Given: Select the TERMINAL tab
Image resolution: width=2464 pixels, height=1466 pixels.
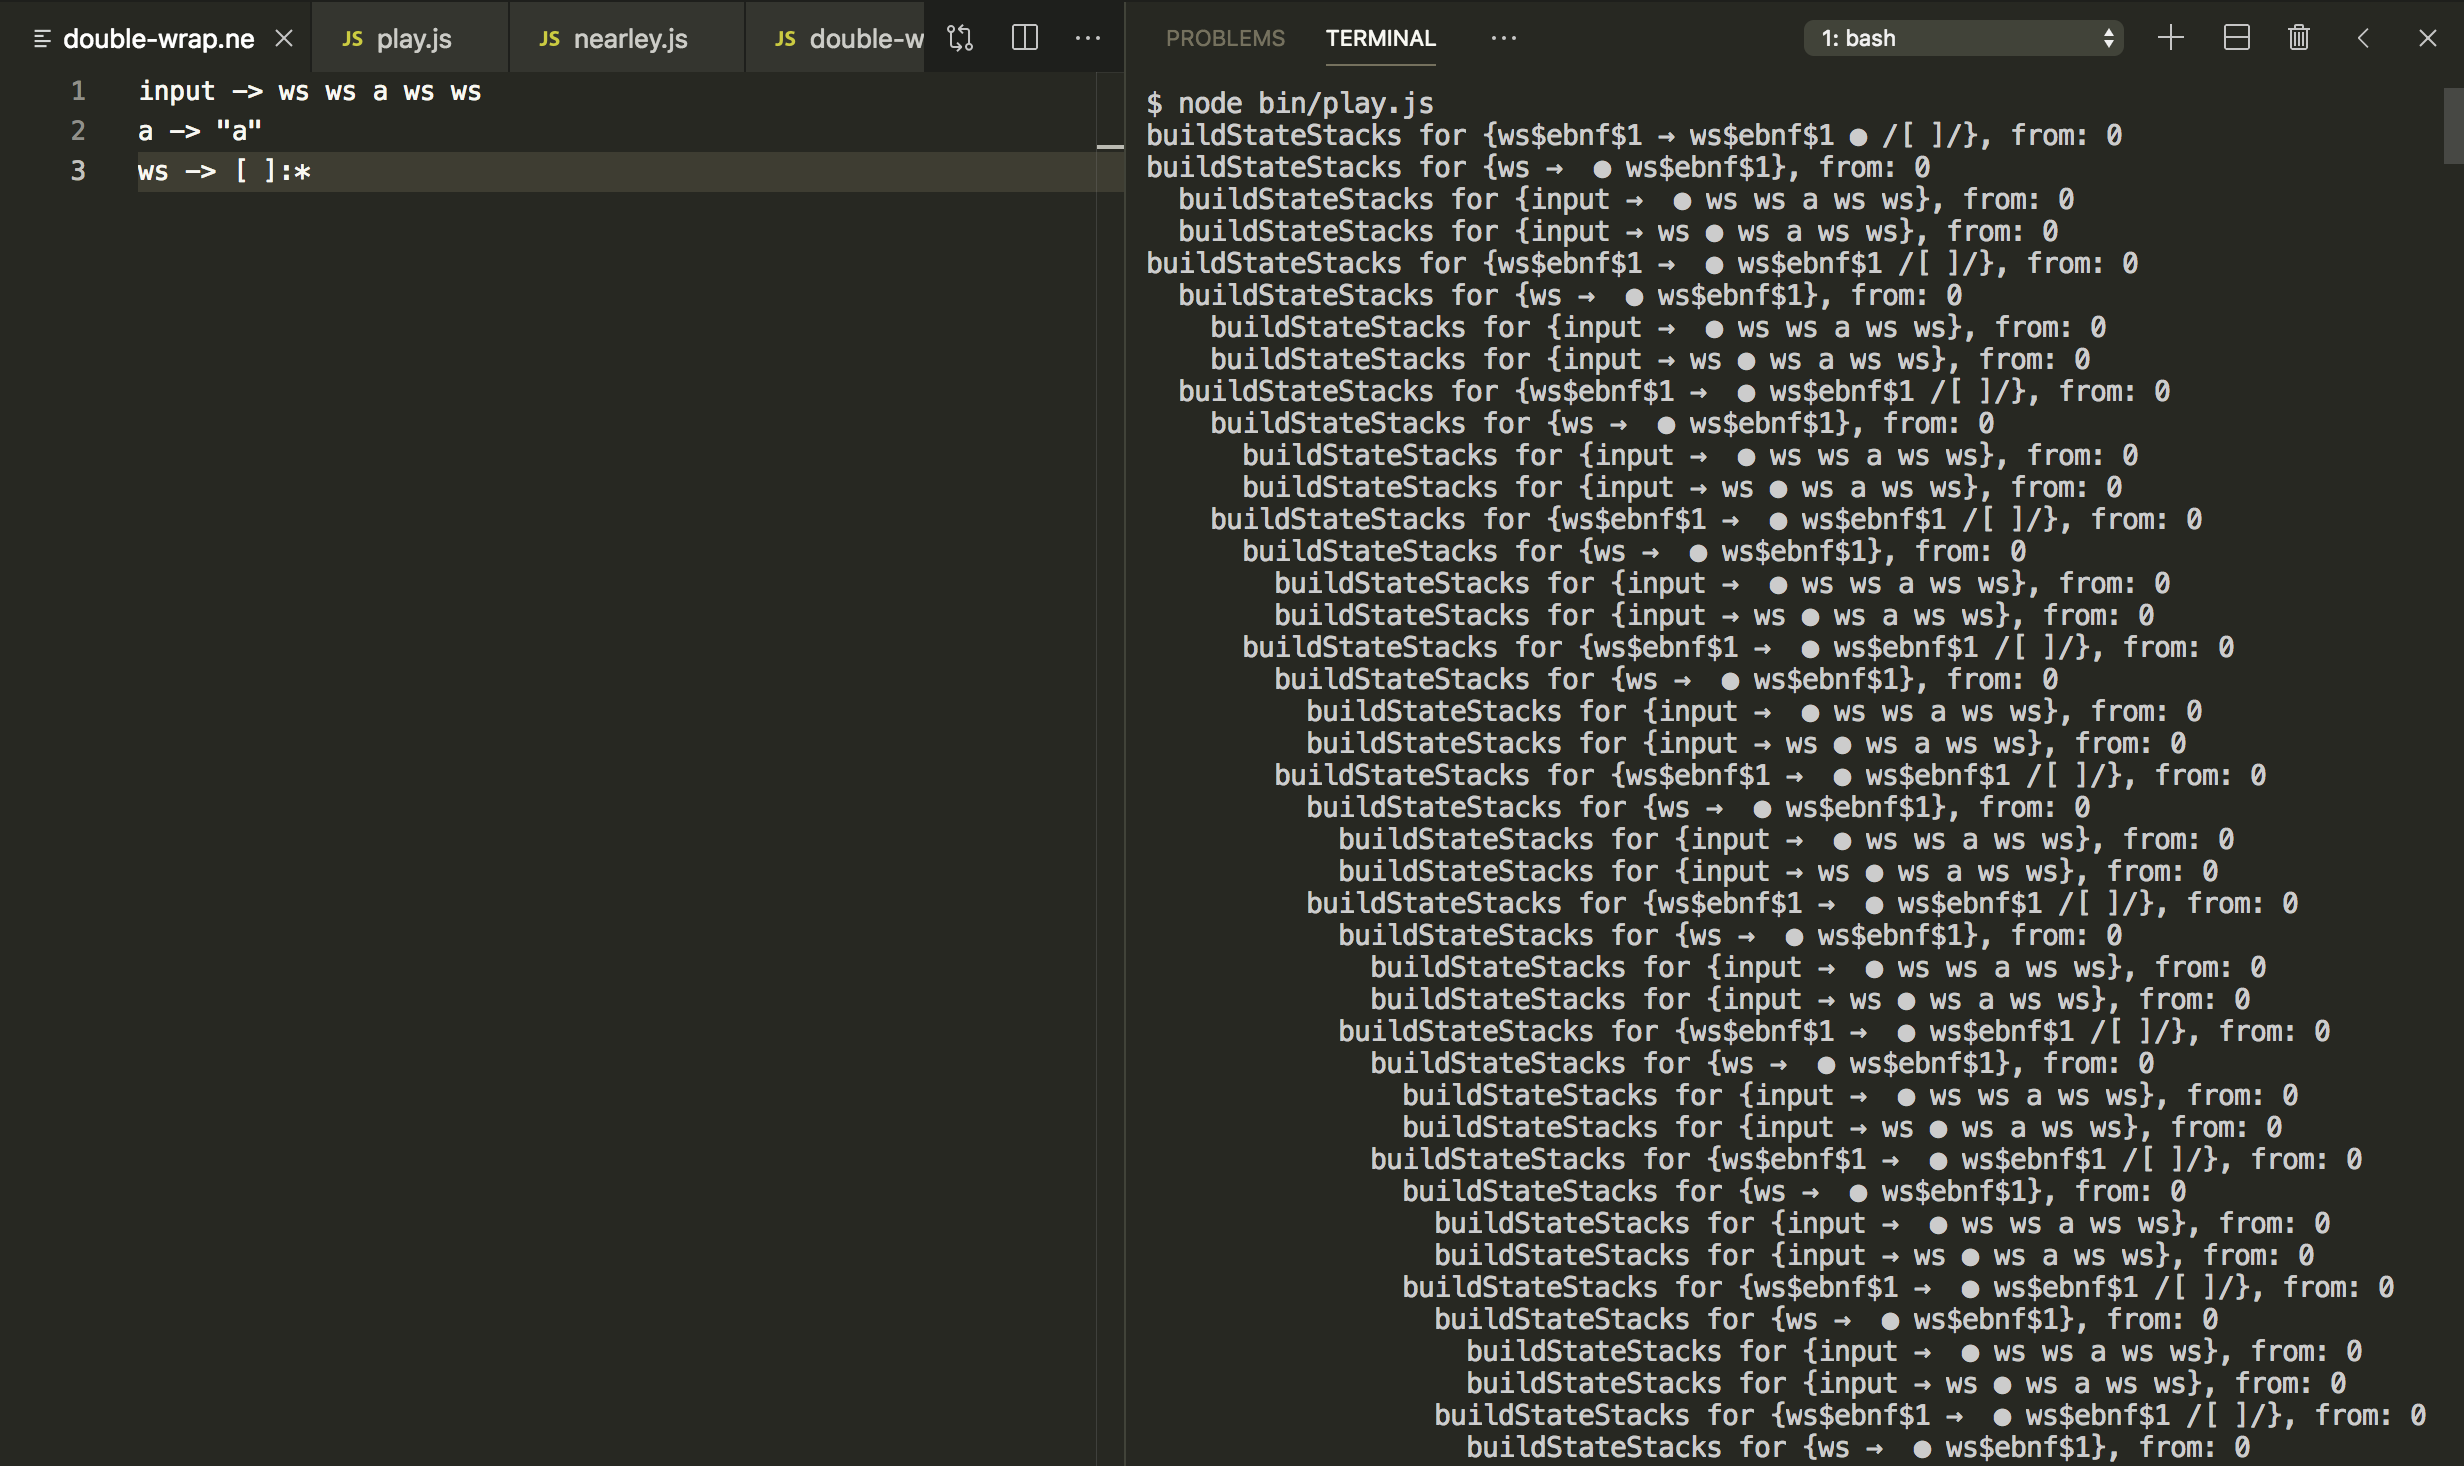Looking at the screenshot, I should pos(1380,38).
